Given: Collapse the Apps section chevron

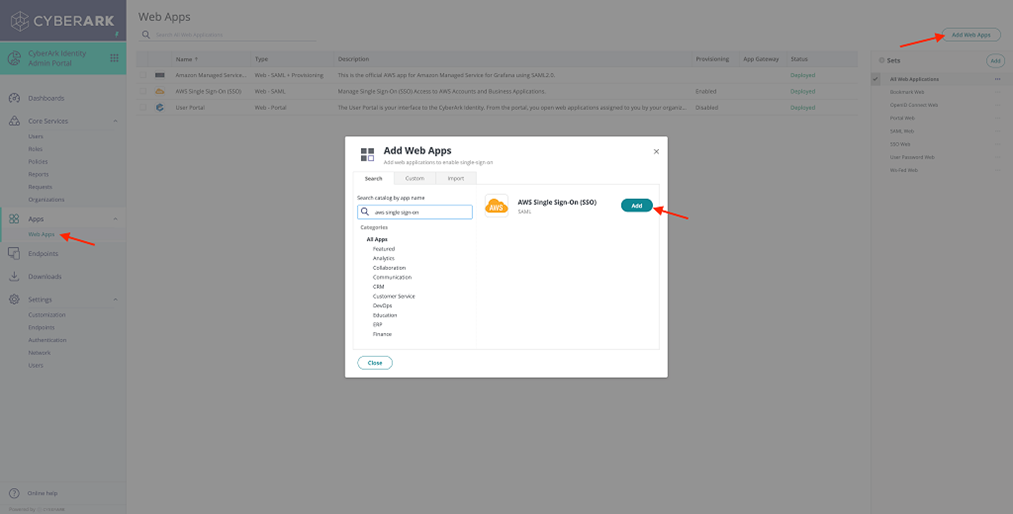Looking at the screenshot, I should tap(115, 219).
